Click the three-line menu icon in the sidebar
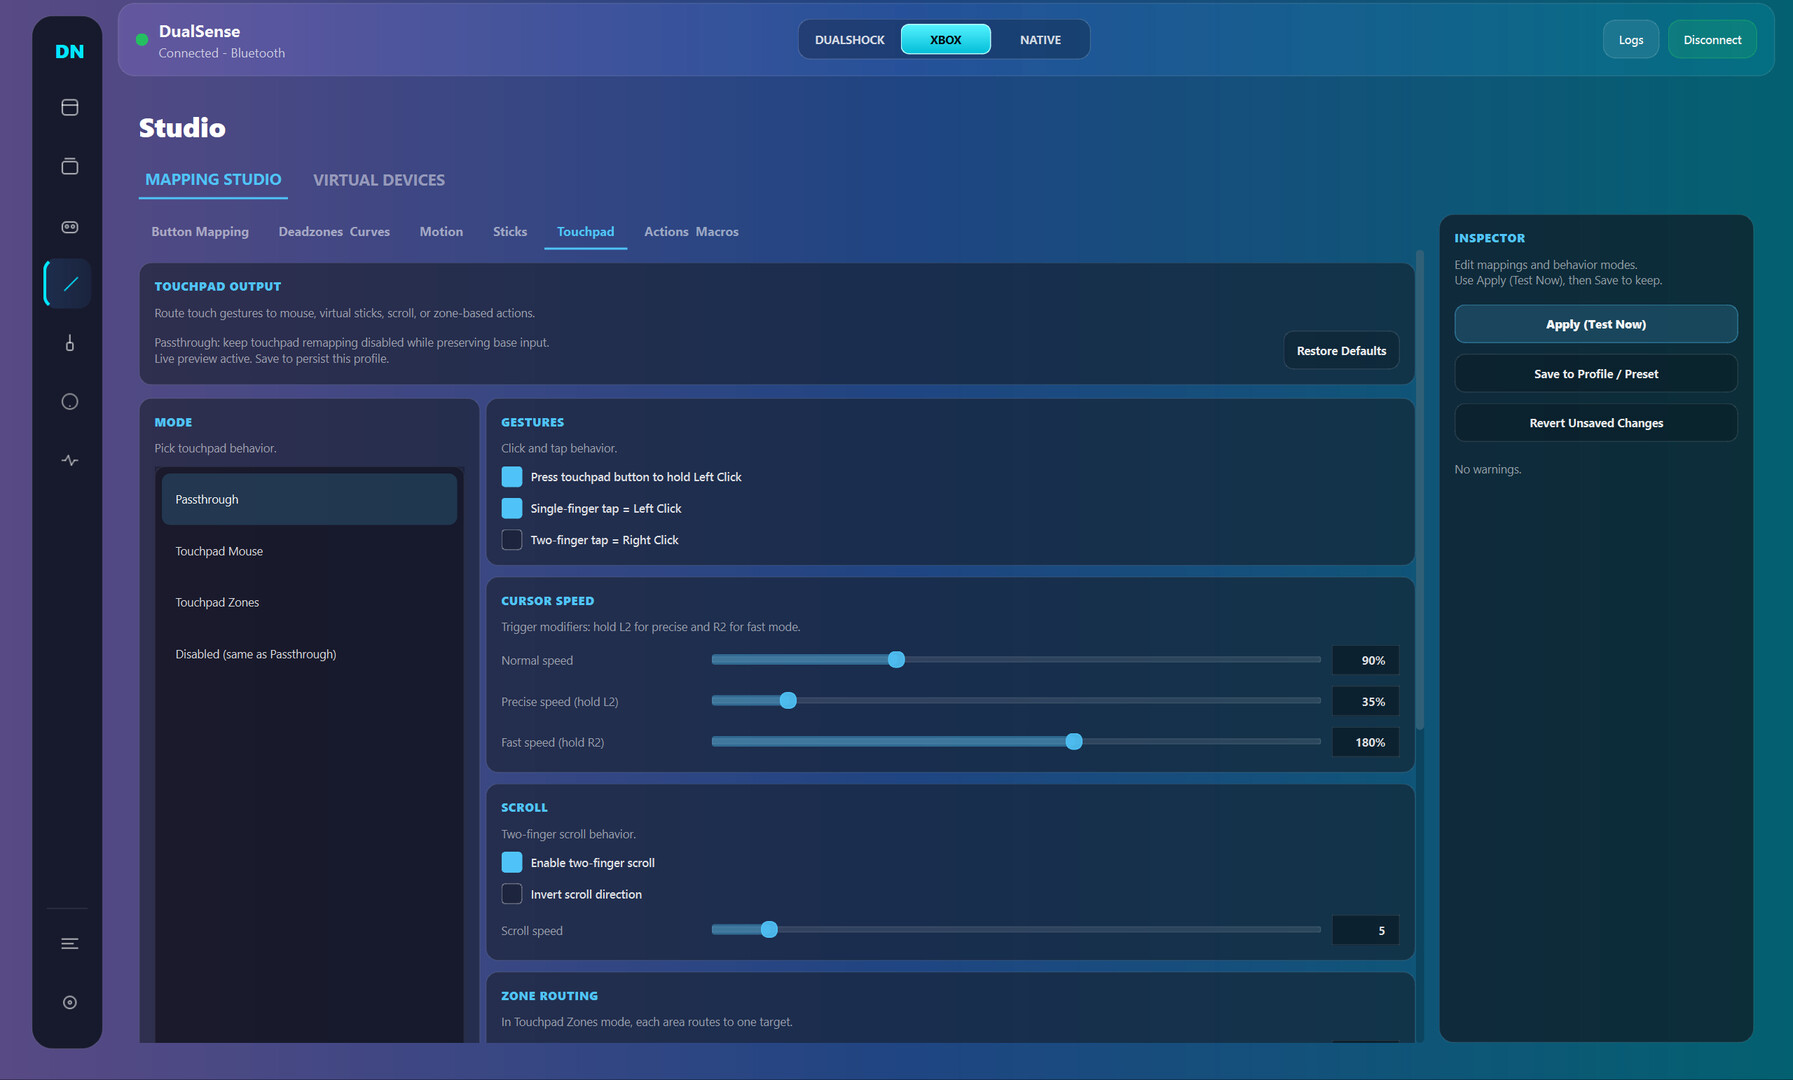The image size is (1793, 1080). click(69, 944)
